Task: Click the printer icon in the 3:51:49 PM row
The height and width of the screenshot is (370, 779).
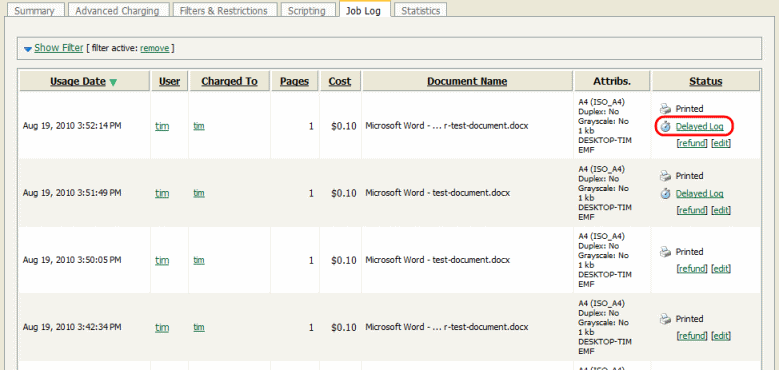Action: [x=665, y=176]
